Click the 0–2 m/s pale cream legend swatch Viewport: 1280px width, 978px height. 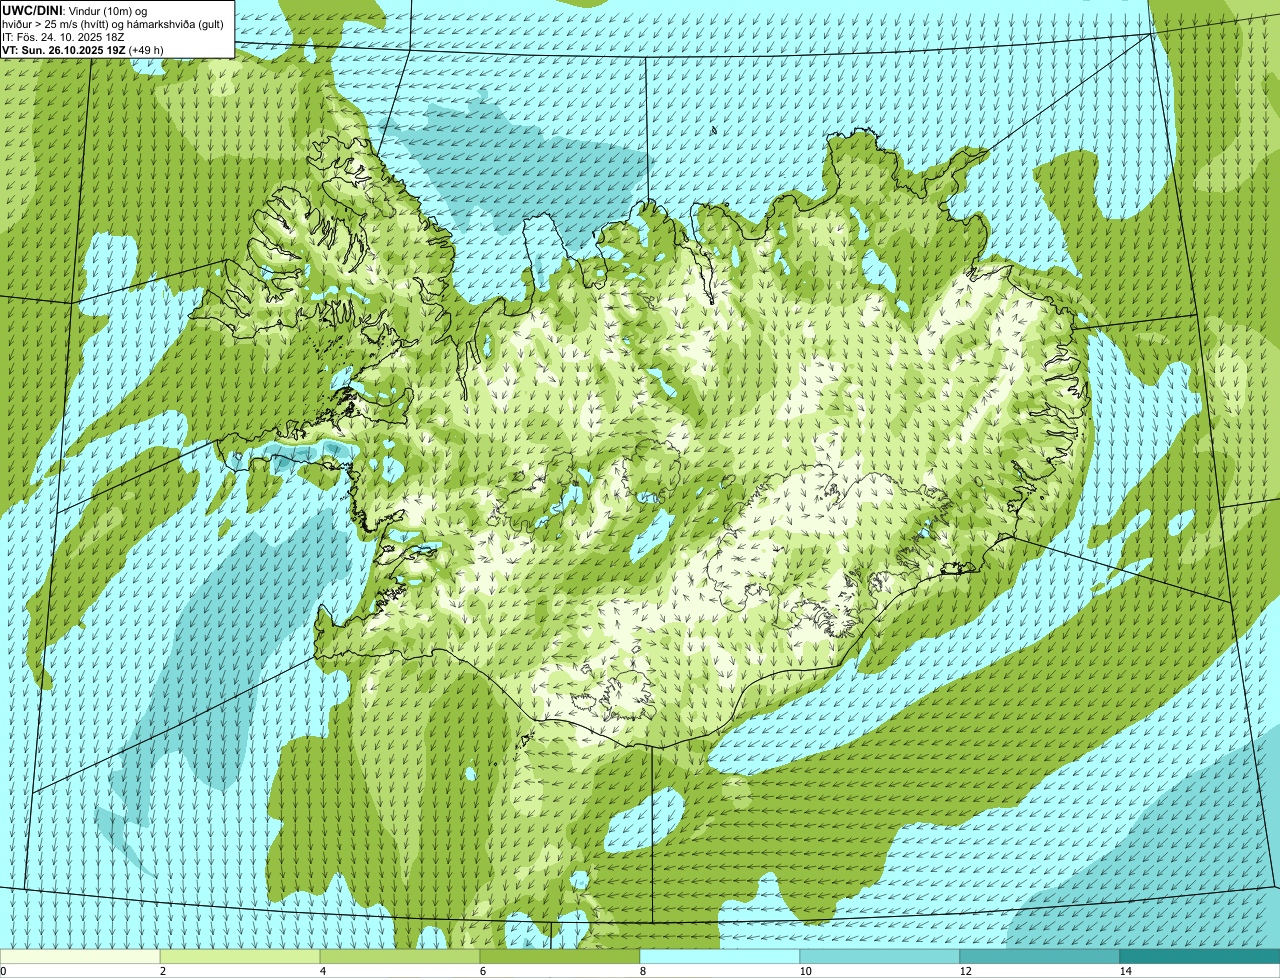pos(80,956)
